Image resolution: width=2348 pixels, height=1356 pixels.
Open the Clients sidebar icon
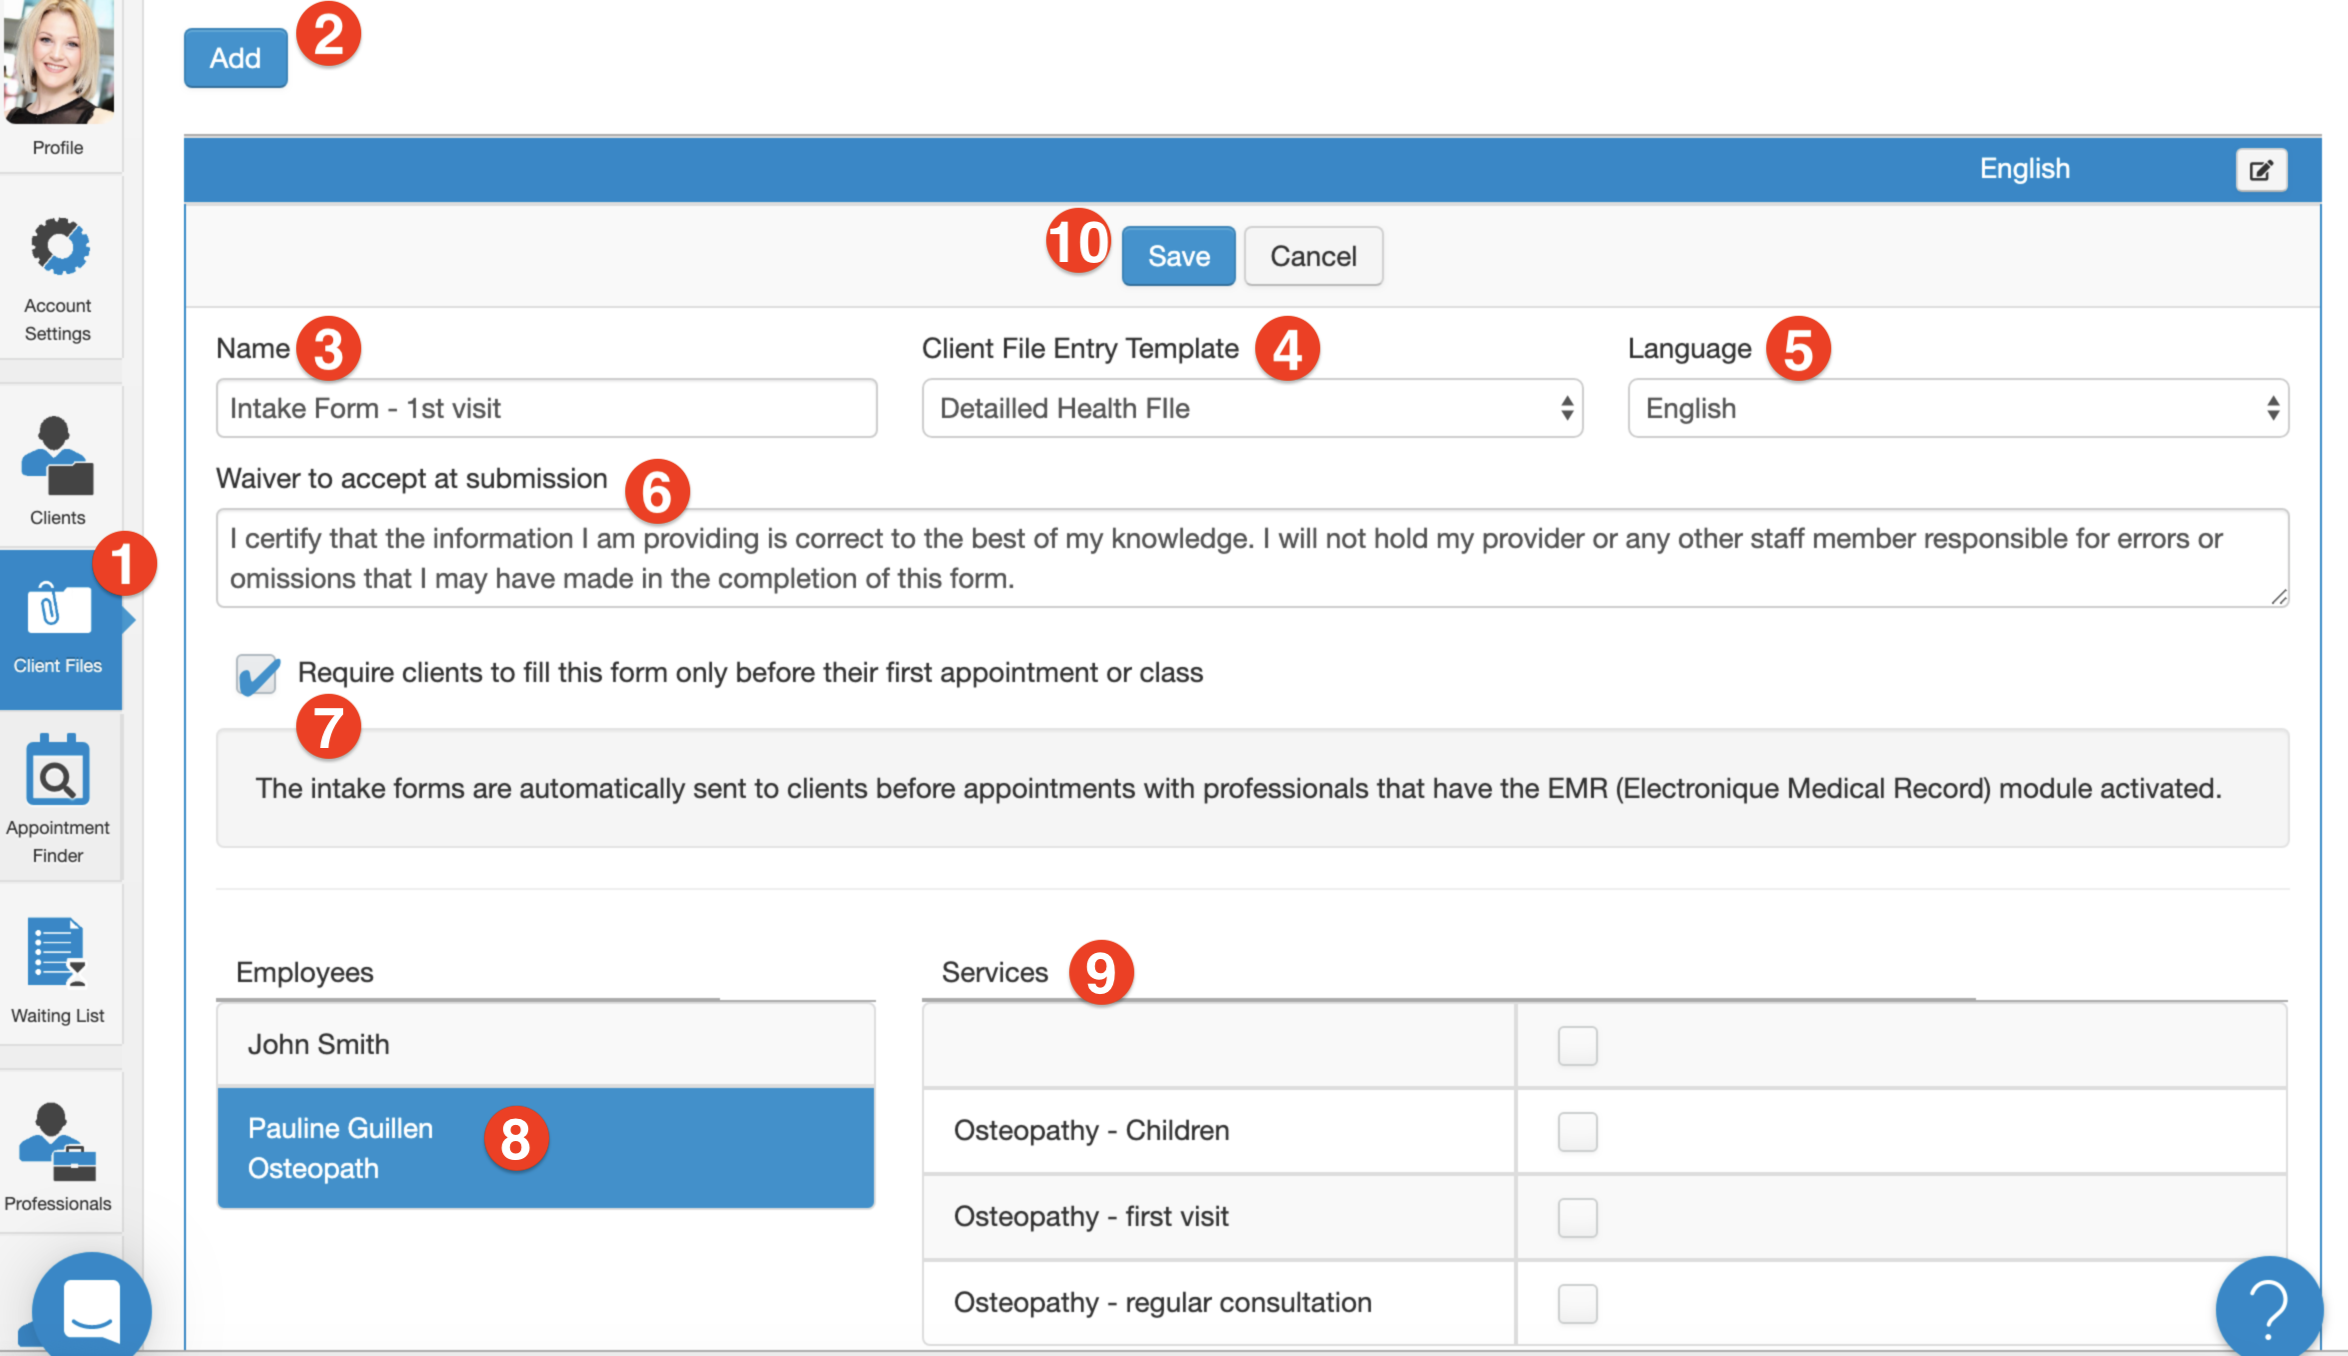[58, 456]
